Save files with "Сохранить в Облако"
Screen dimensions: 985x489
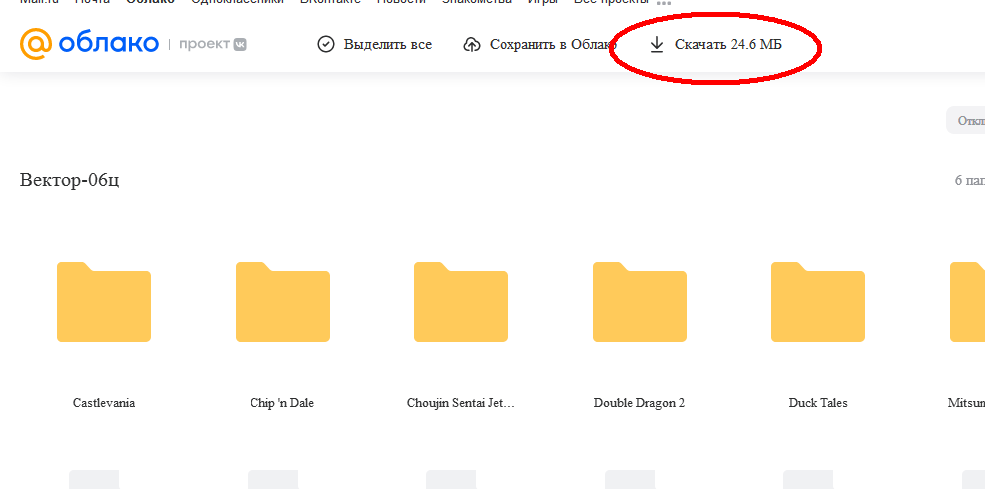[x=540, y=45]
